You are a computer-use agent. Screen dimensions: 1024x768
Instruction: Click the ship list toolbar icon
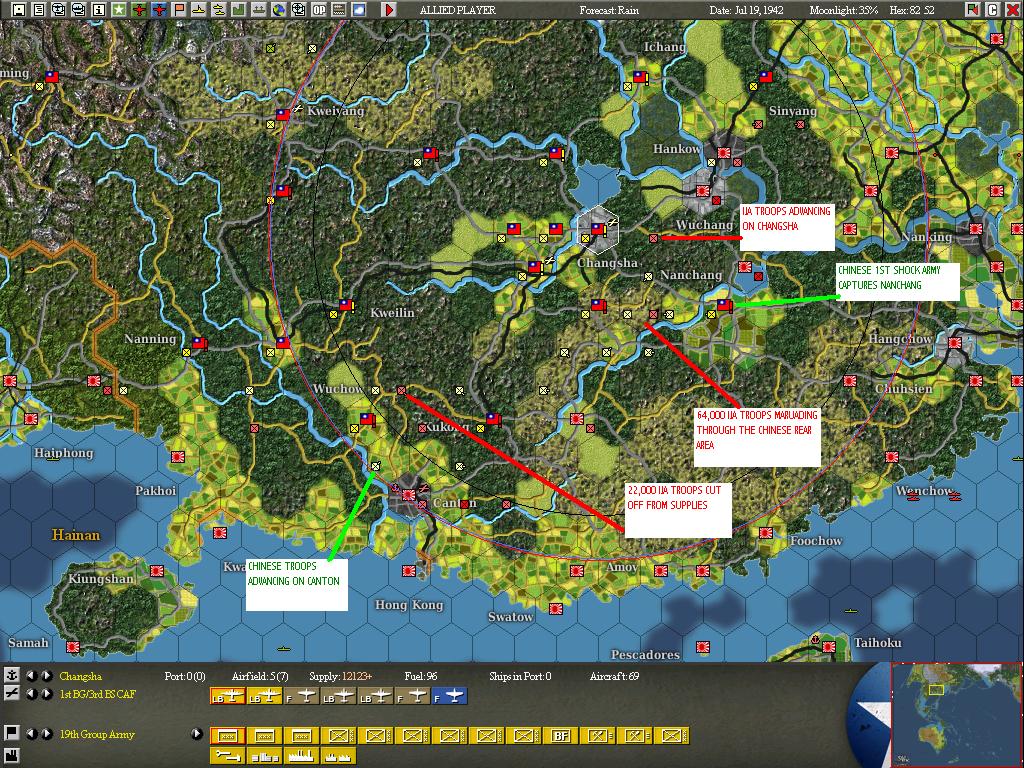(x=78, y=10)
